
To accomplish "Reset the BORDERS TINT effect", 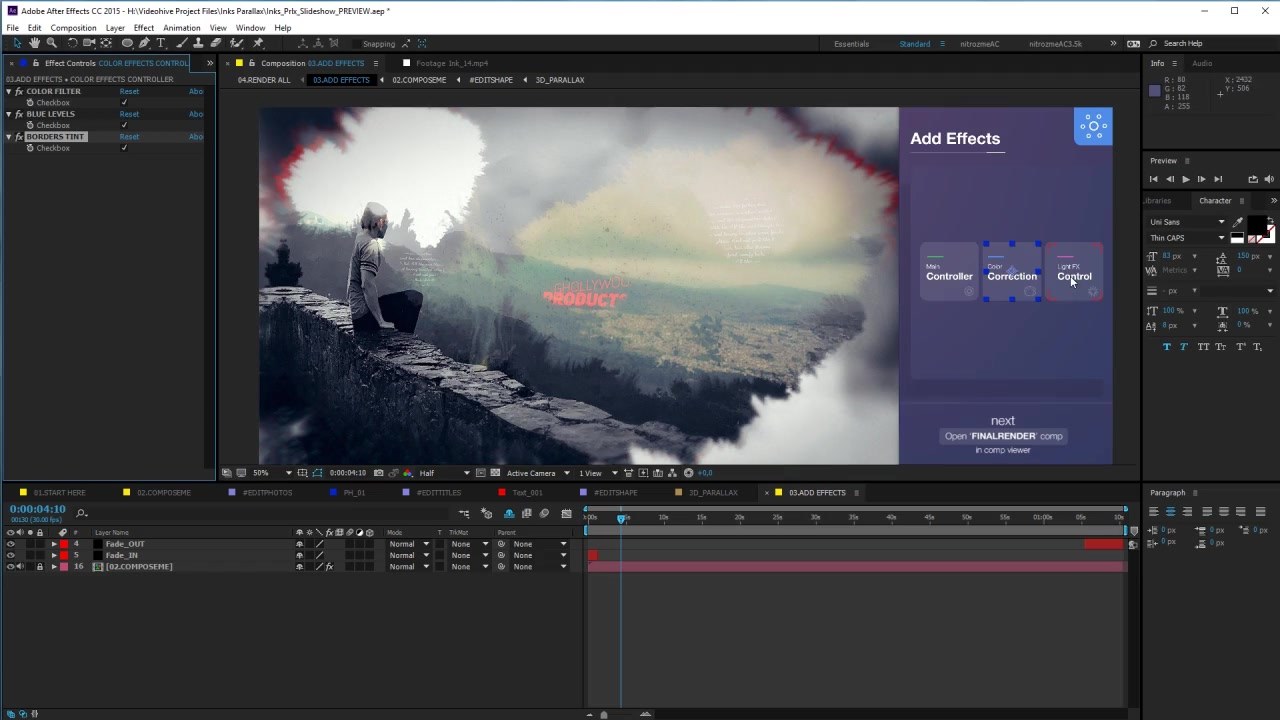I will coord(129,136).
